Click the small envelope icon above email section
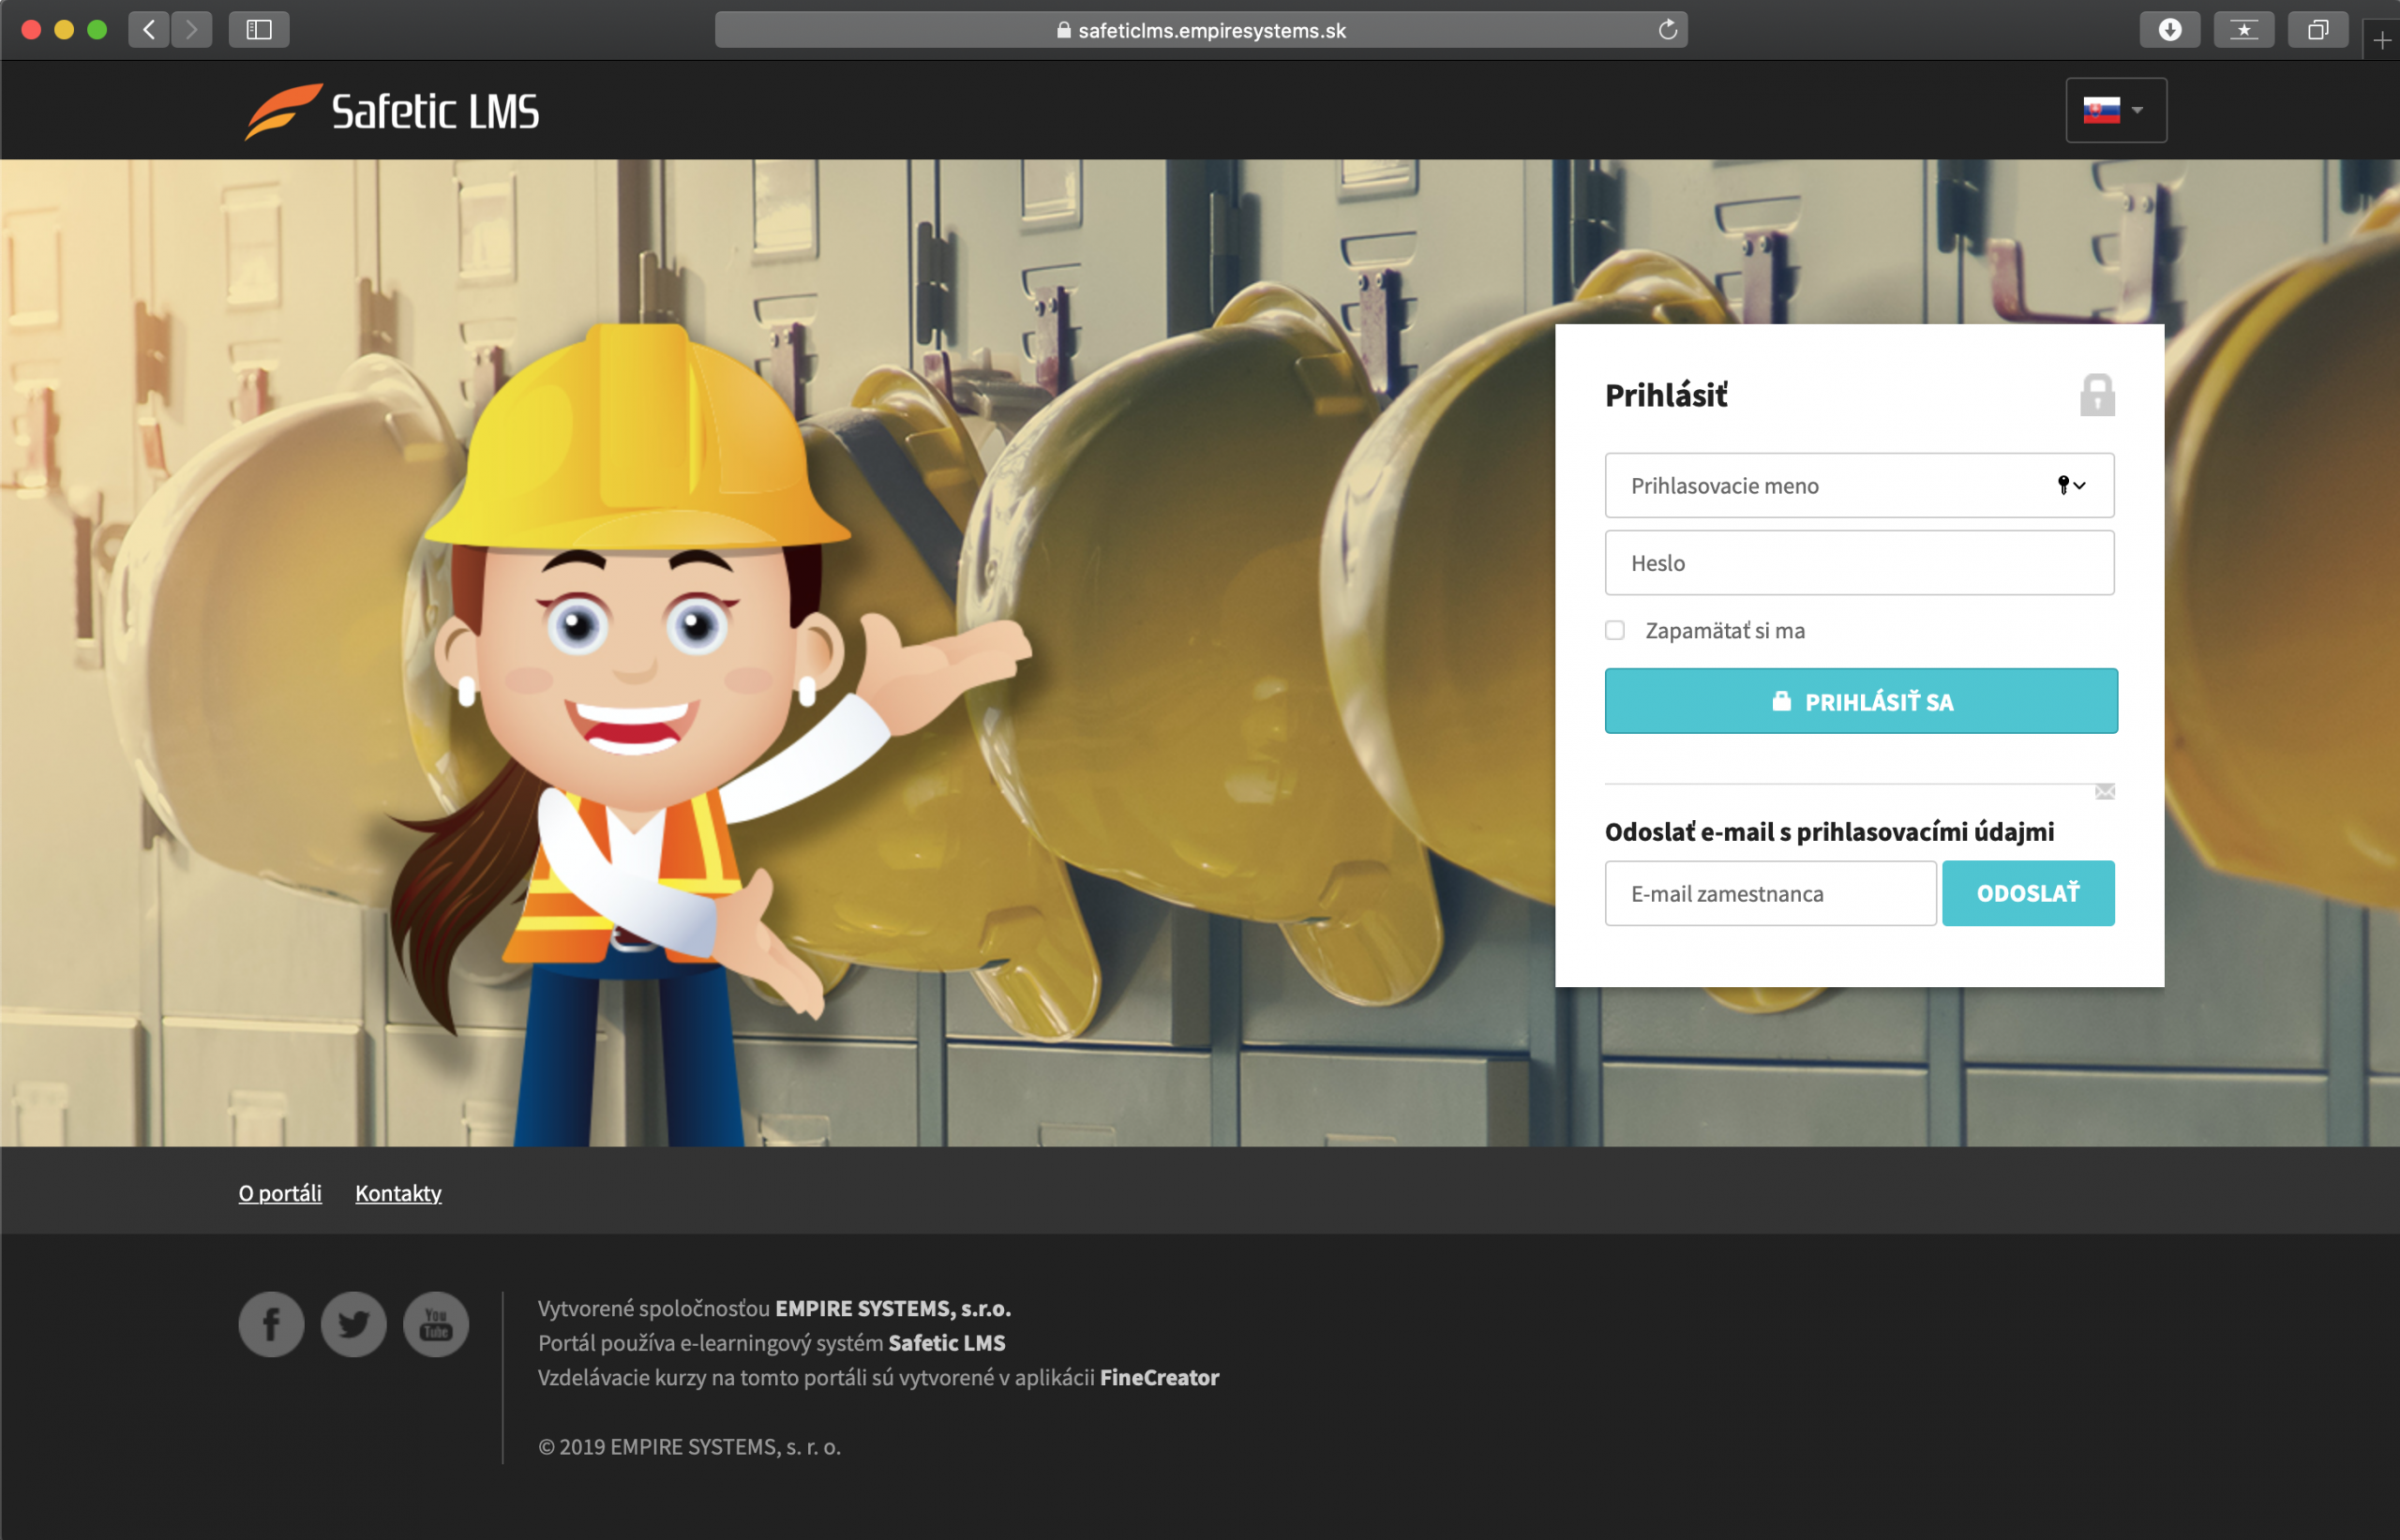Image resolution: width=2400 pixels, height=1540 pixels. 2105,792
